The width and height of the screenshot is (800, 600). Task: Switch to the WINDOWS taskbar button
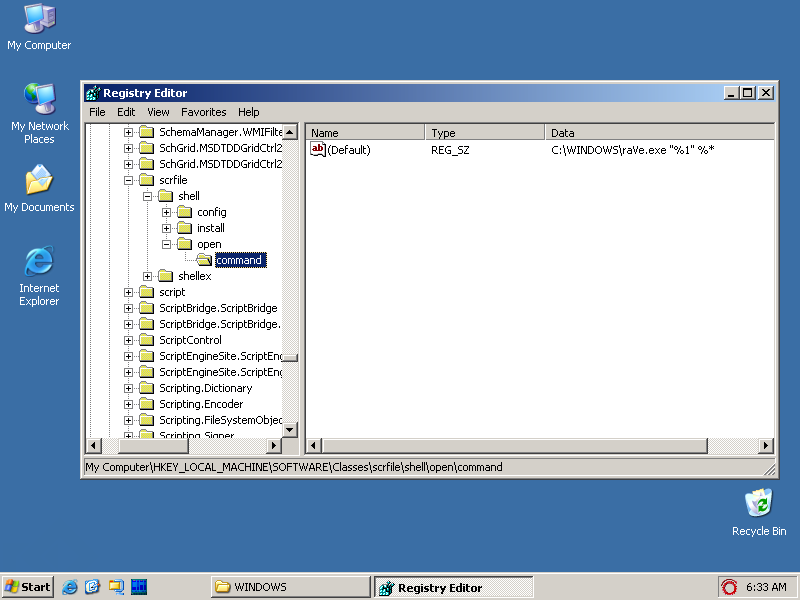290,587
